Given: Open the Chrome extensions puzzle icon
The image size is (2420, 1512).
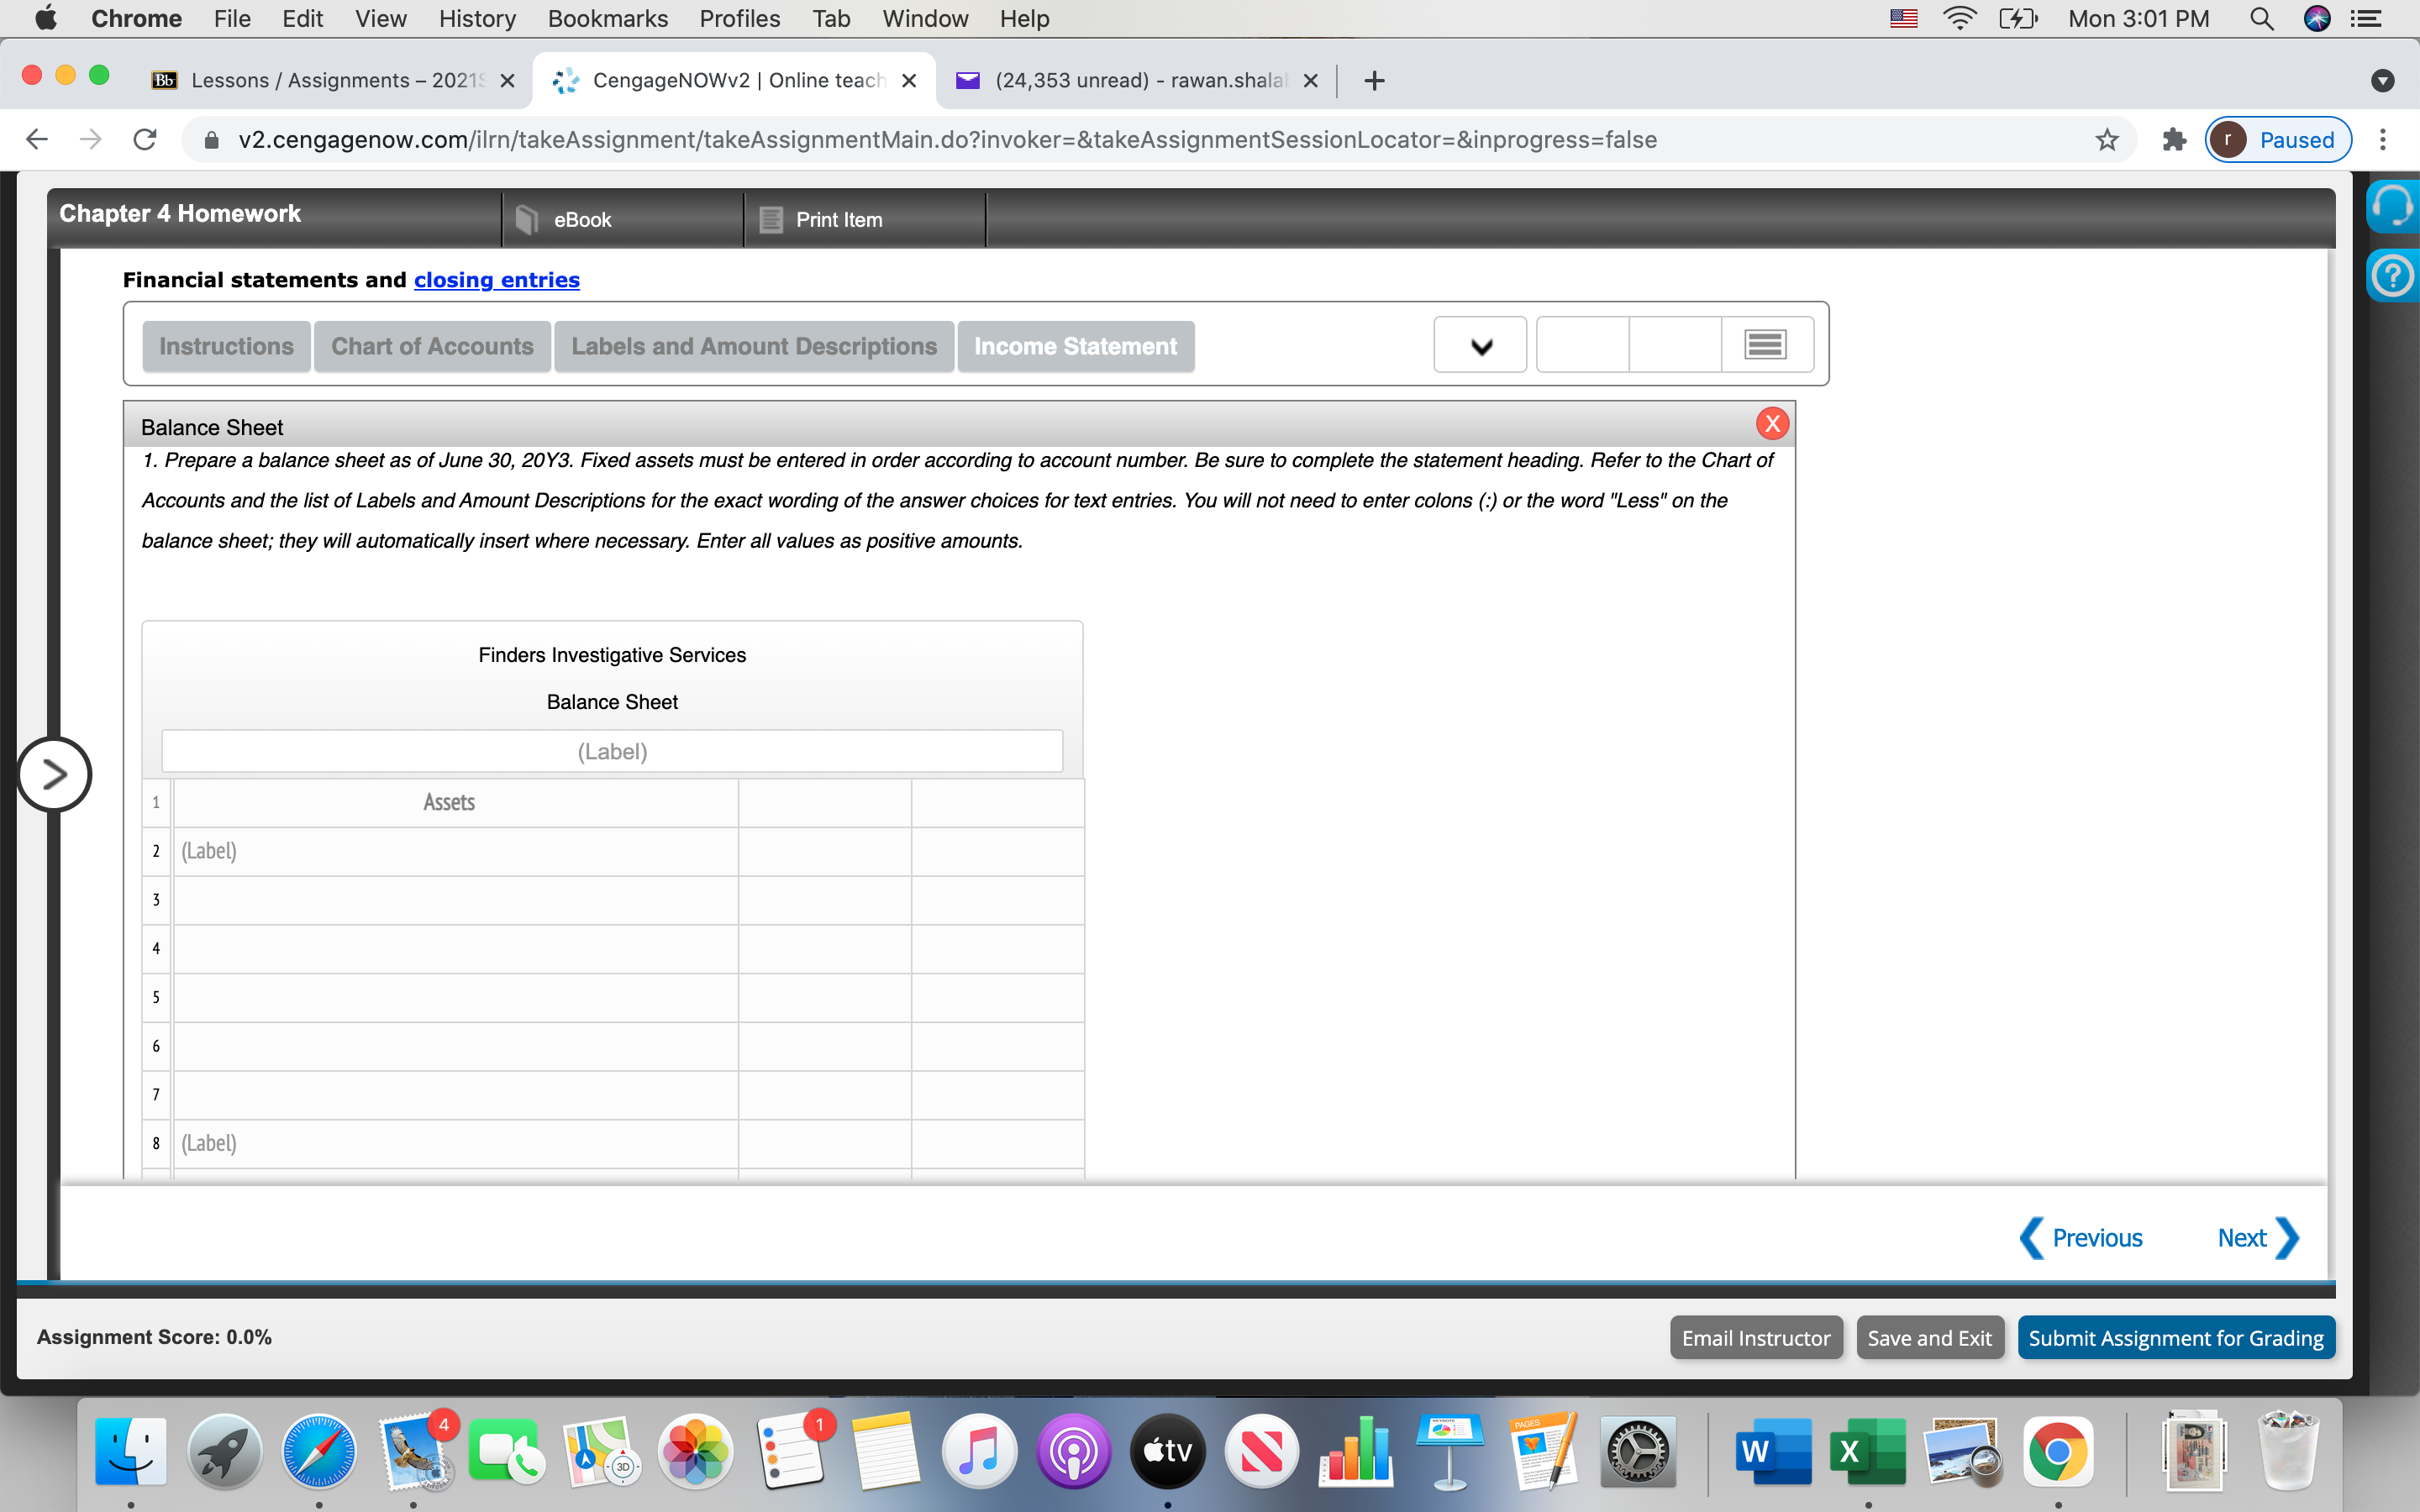Looking at the screenshot, I should click(2172, 140).
